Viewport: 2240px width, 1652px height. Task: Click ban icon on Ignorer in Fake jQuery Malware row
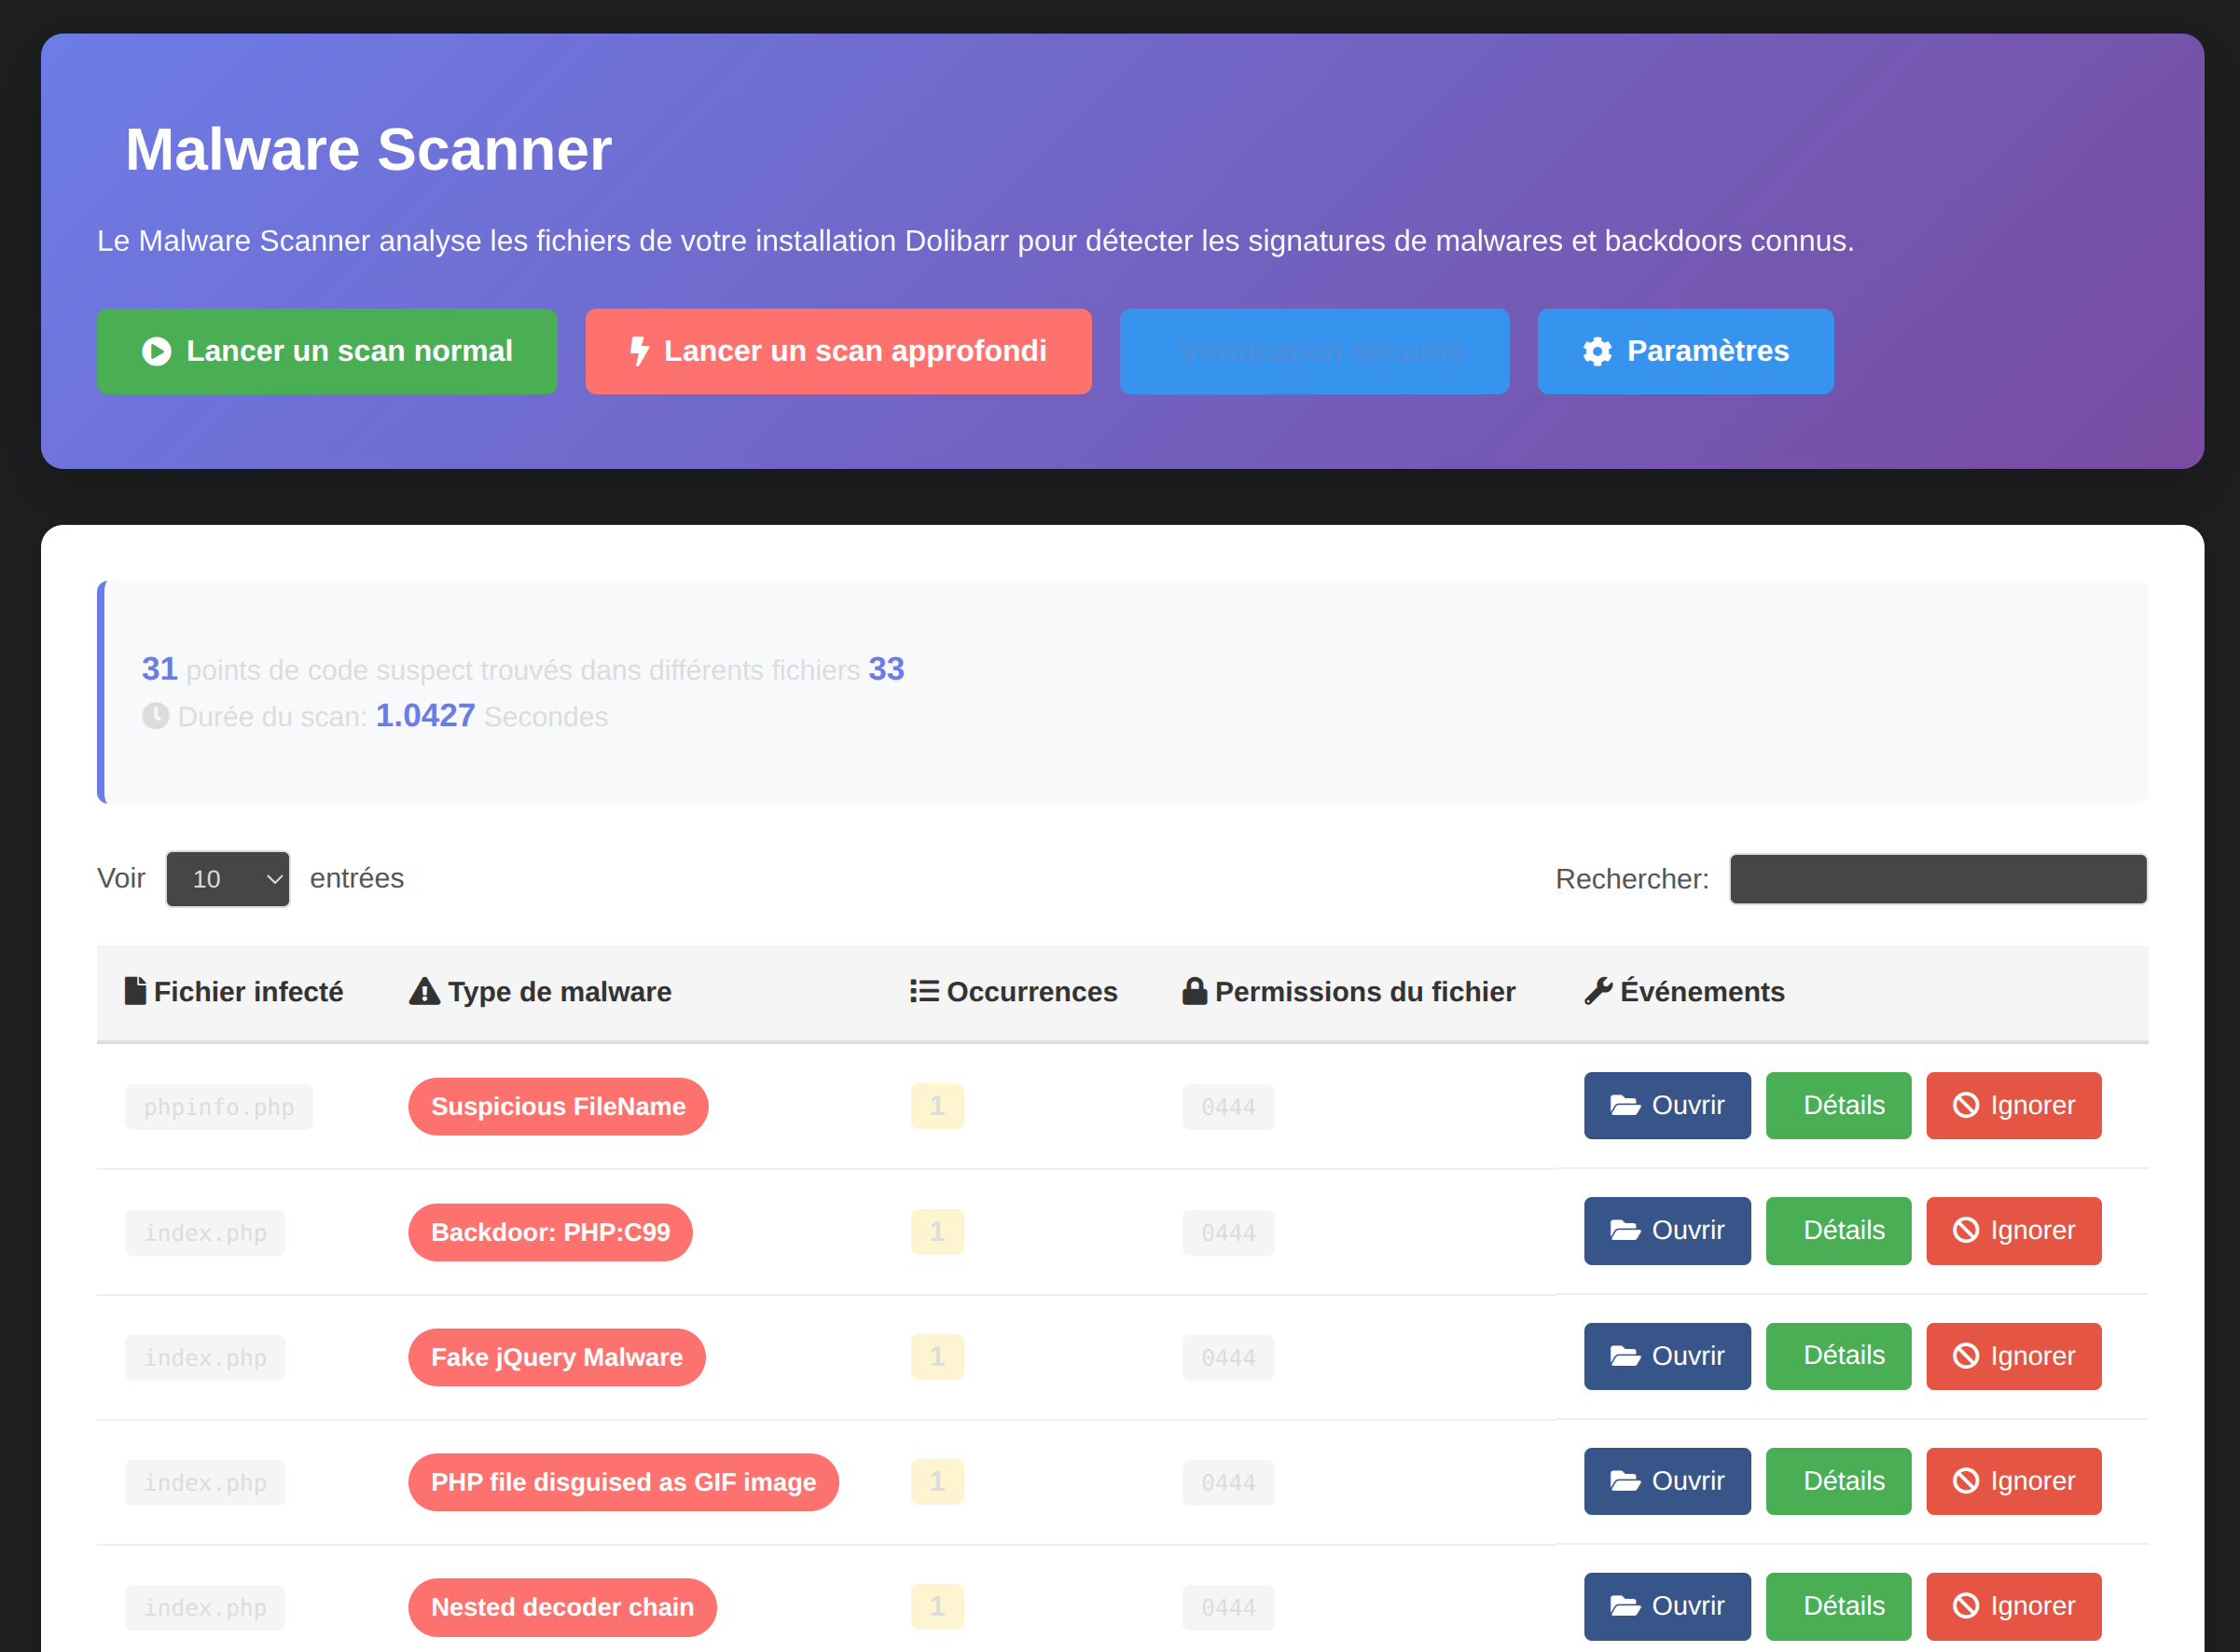(1966, 1357)
